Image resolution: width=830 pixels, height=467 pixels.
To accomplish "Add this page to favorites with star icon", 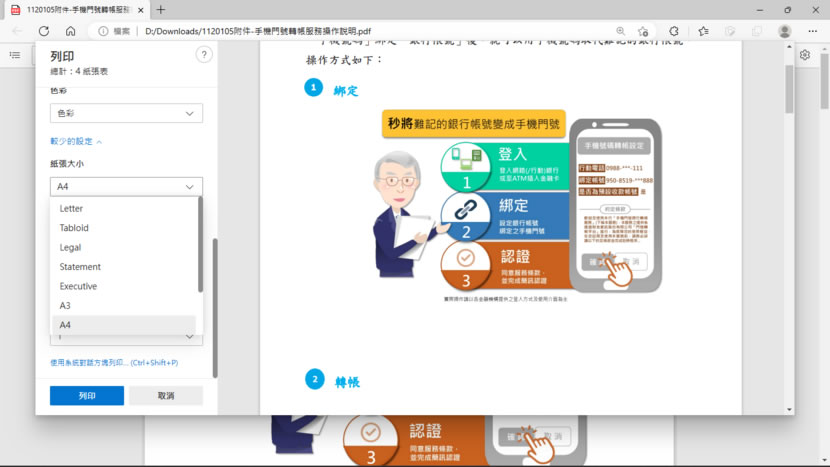I will pyautogui.click(x=645, y=31).
